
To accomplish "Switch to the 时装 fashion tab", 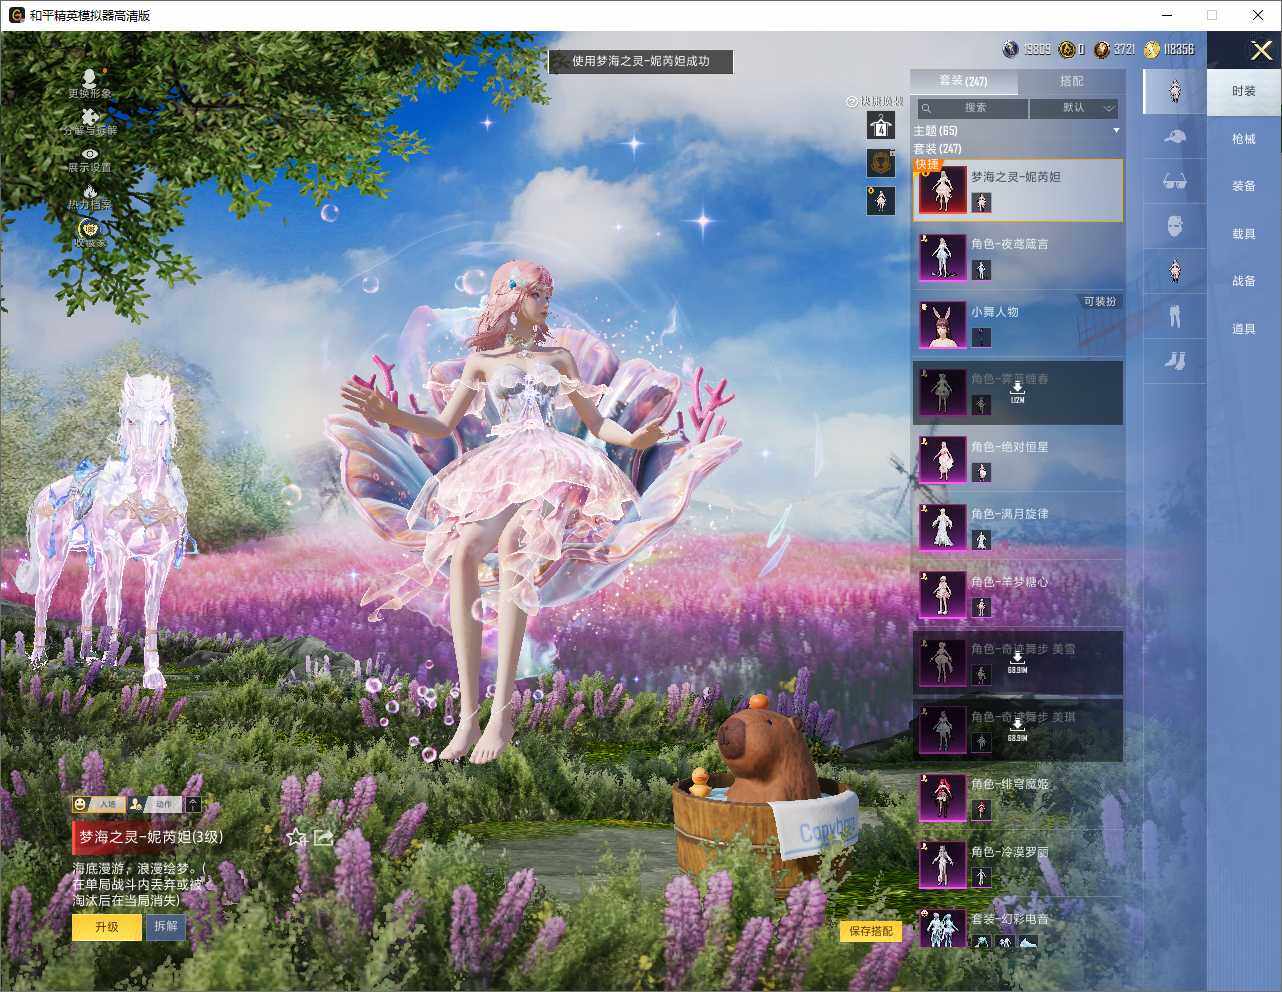I will click(1244, 91).
